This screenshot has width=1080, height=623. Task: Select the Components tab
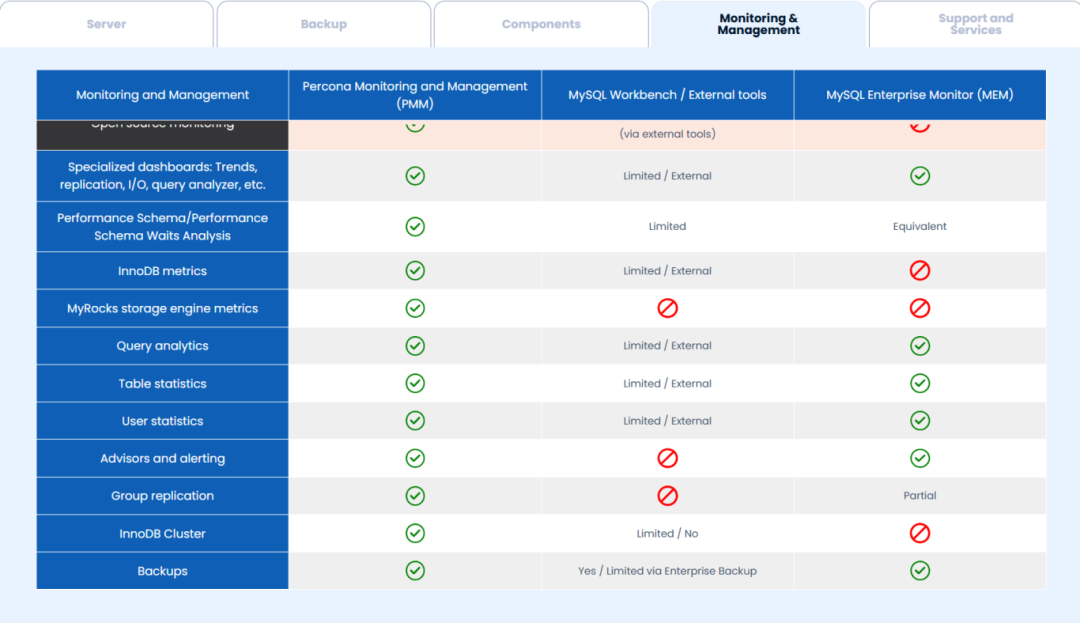[541, 24]
